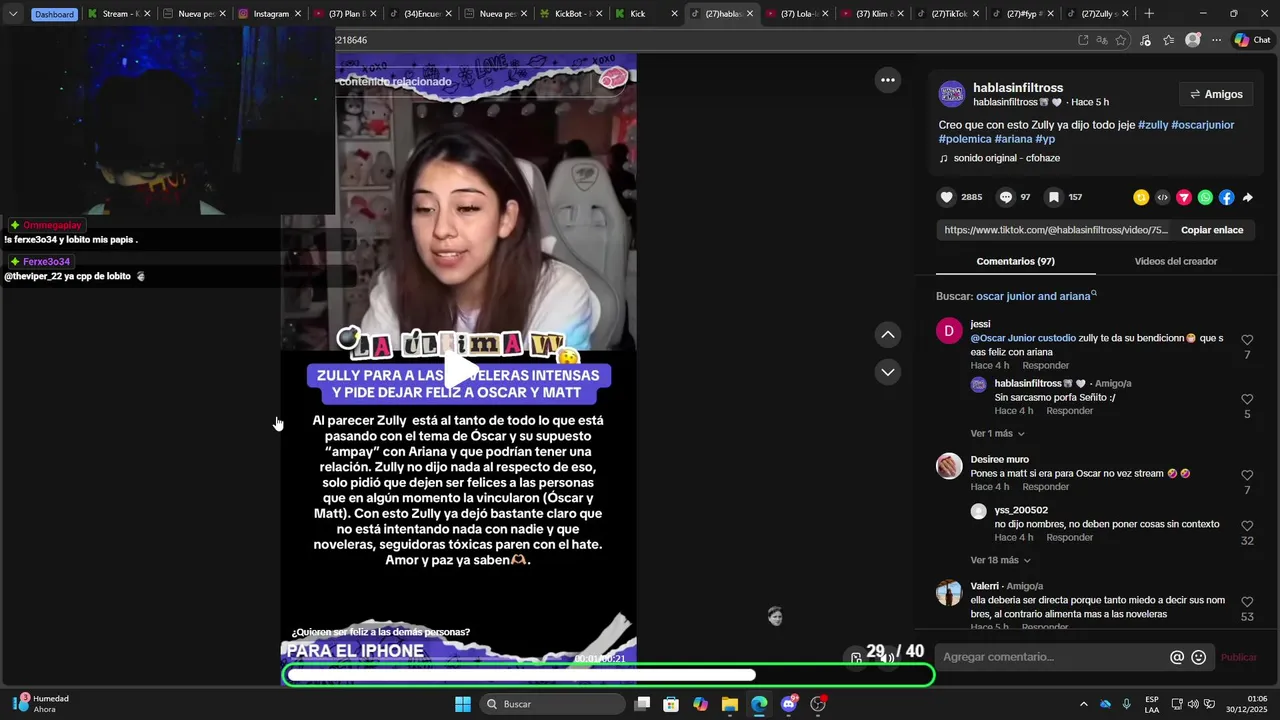Open Discord from taskbar

coord(788,704)
